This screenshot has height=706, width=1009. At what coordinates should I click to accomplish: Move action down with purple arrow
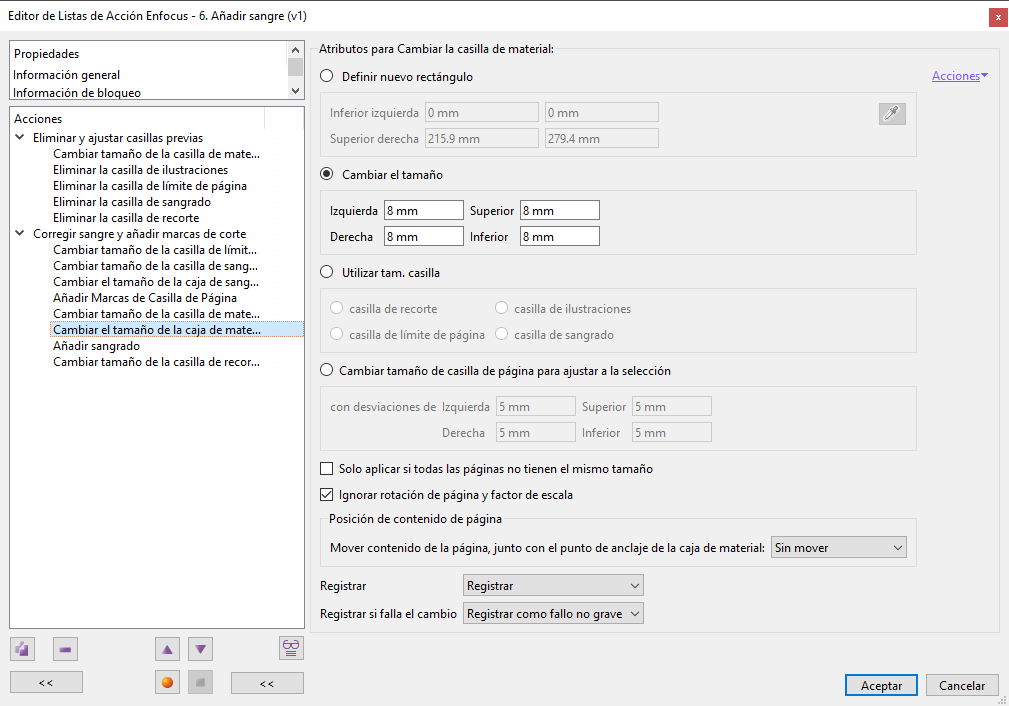point(200,649)
